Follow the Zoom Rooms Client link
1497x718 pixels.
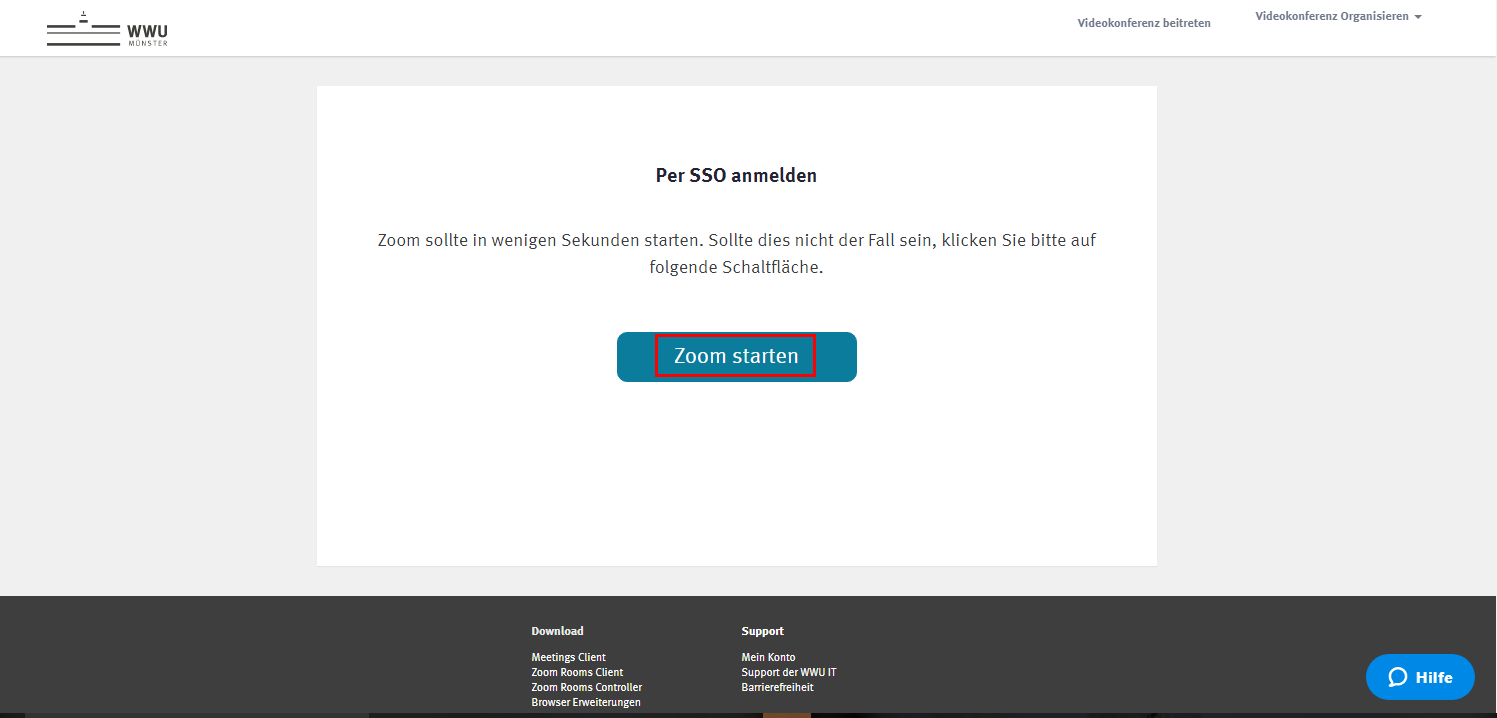tap(576, 672)
